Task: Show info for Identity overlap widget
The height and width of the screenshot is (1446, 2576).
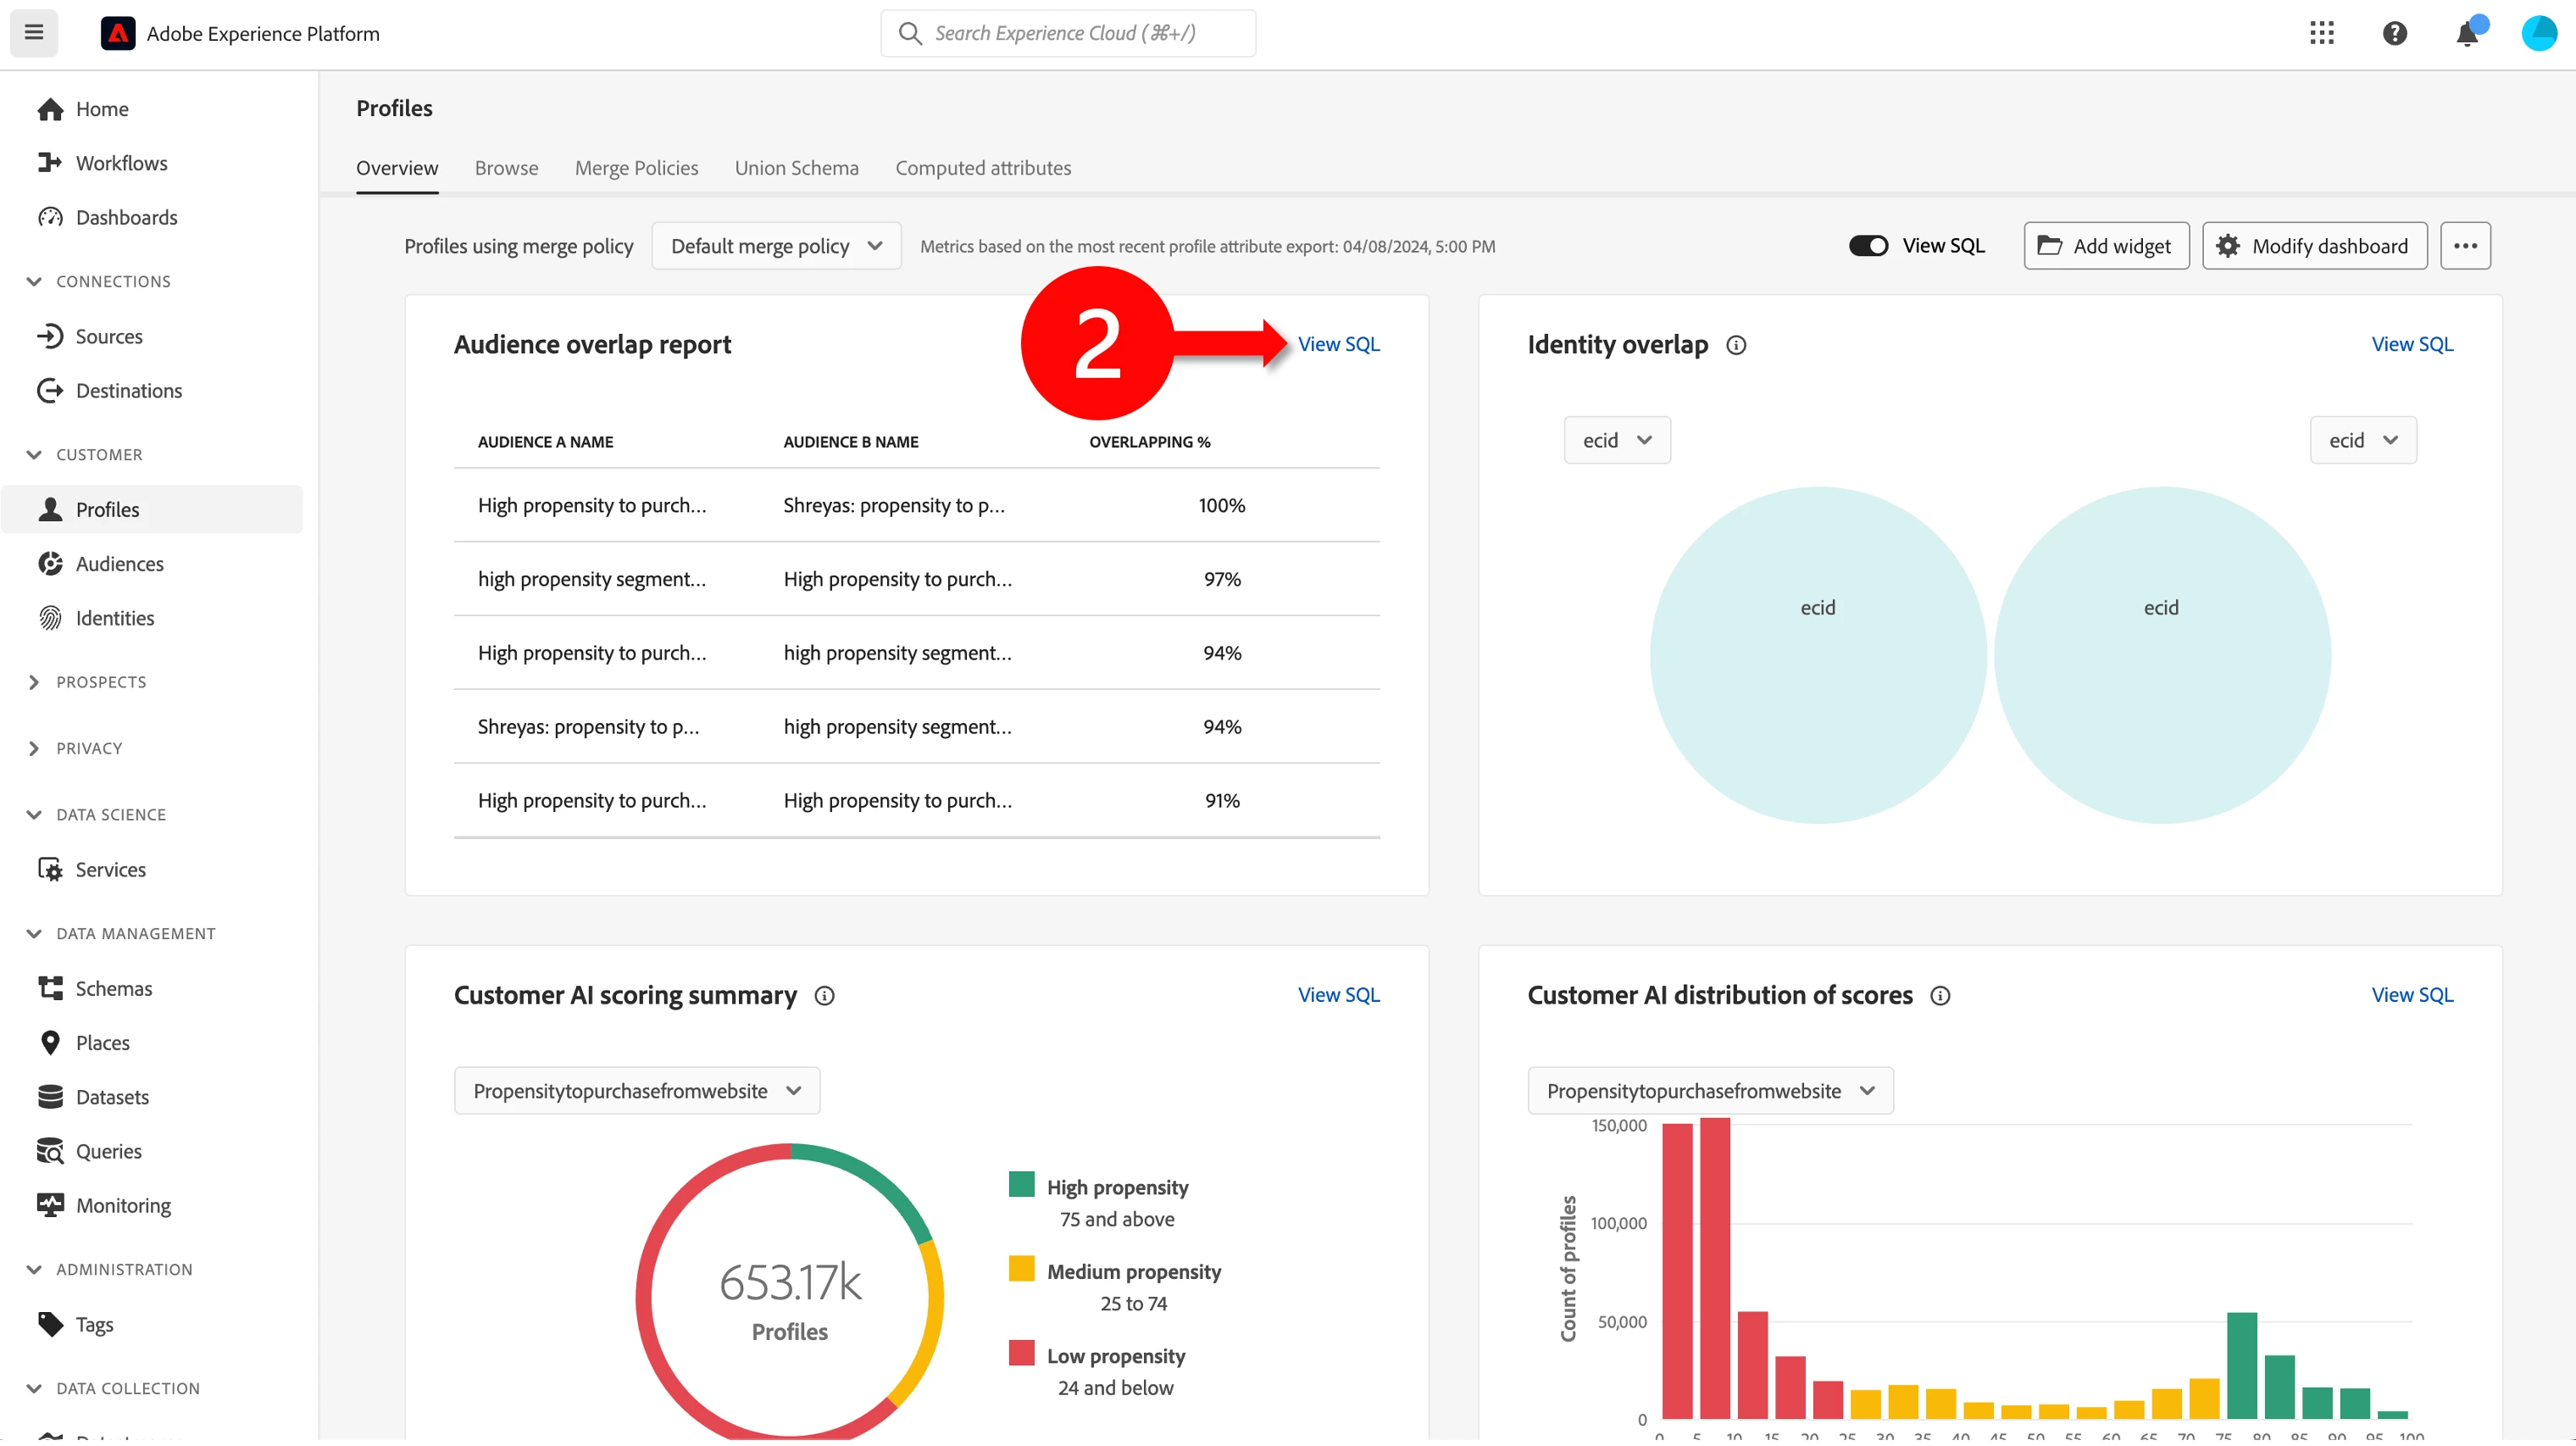Action: 1736,345
